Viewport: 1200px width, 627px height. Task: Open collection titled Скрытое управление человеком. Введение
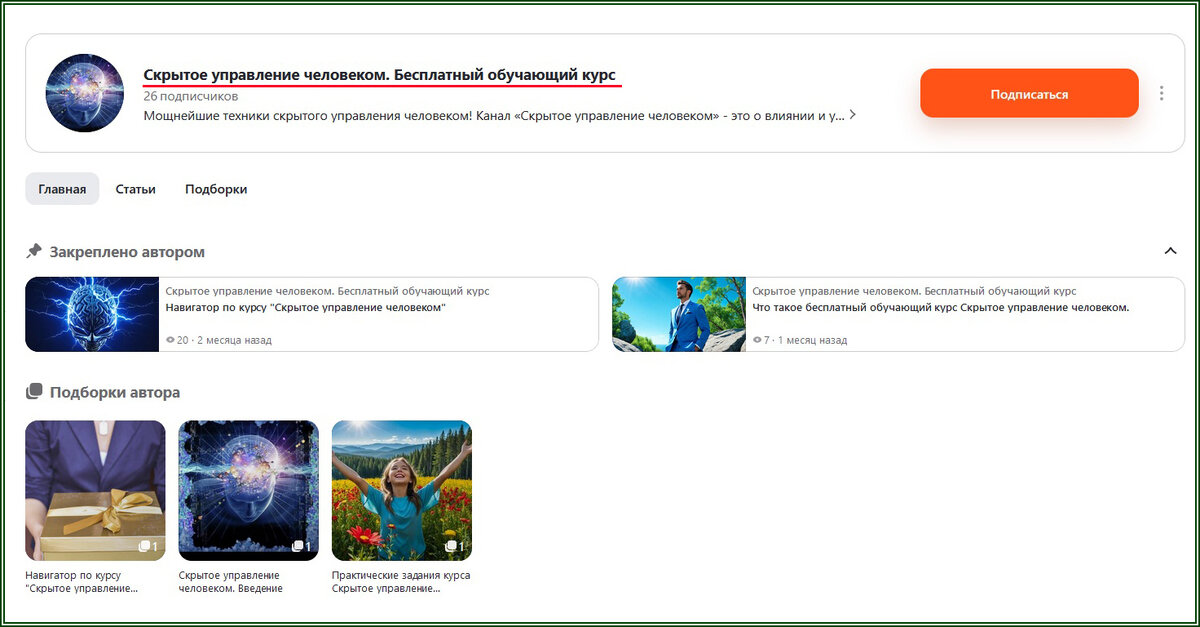click(x=231, y=582)
